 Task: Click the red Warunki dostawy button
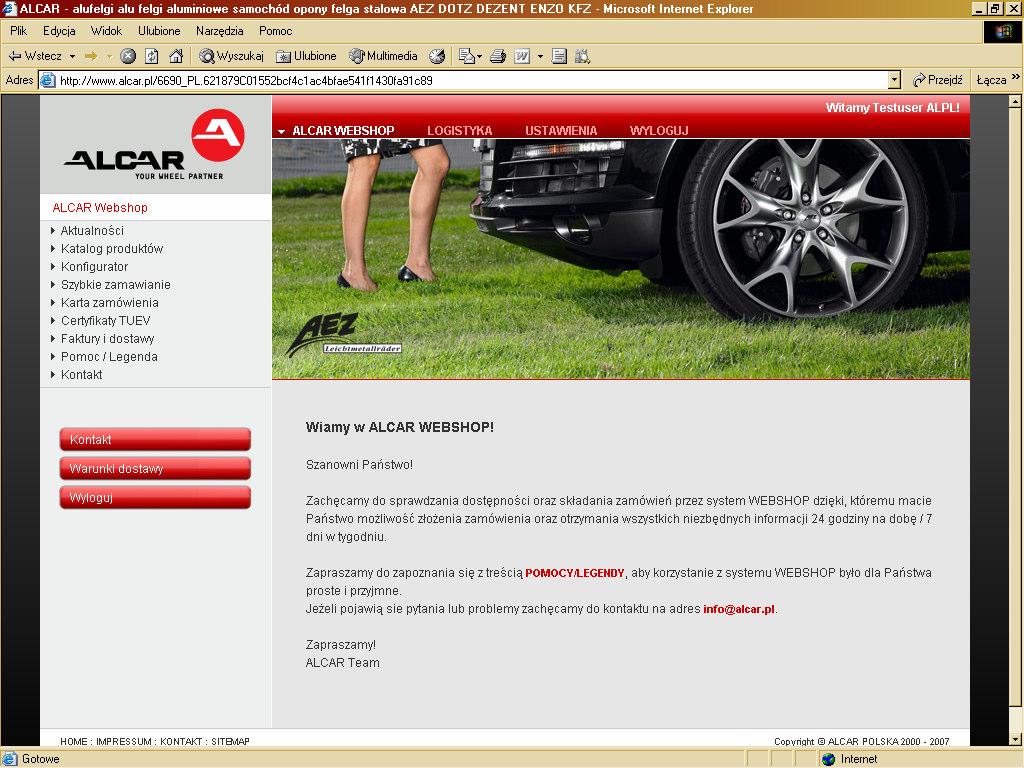pyautogui.click(x=155, y=468)
